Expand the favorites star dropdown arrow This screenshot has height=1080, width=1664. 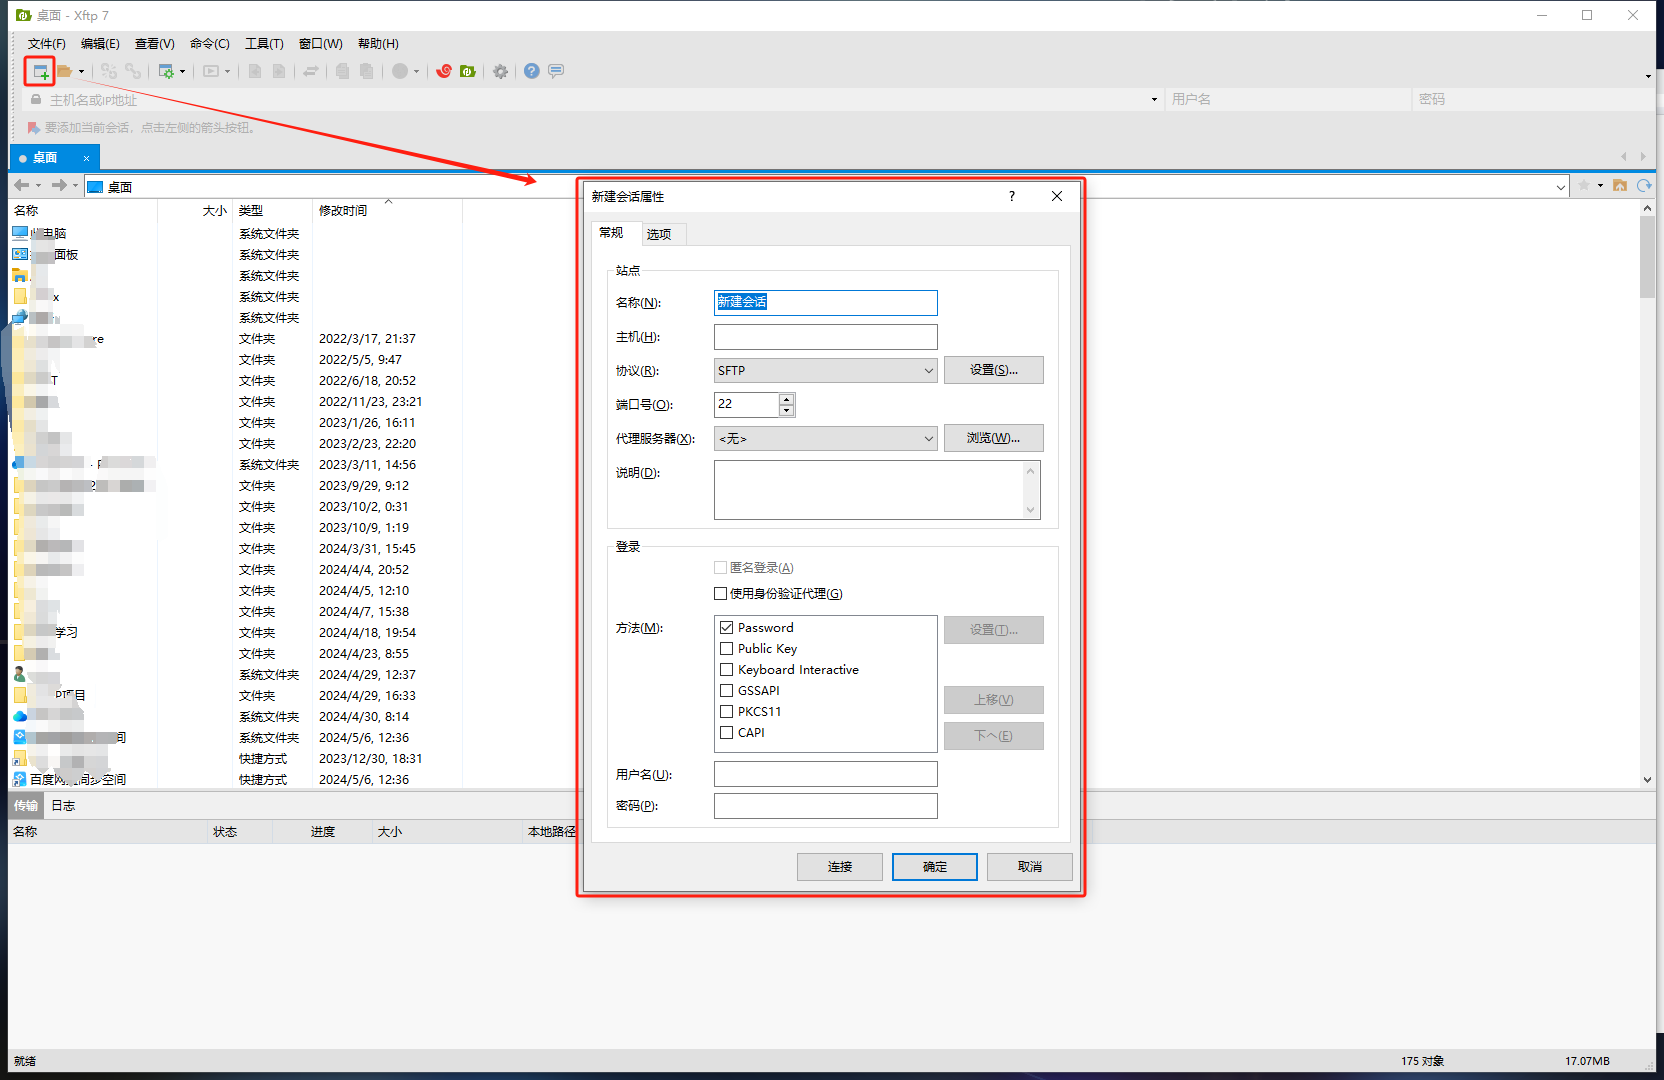pyautogui.click(x=1600, y=186)
